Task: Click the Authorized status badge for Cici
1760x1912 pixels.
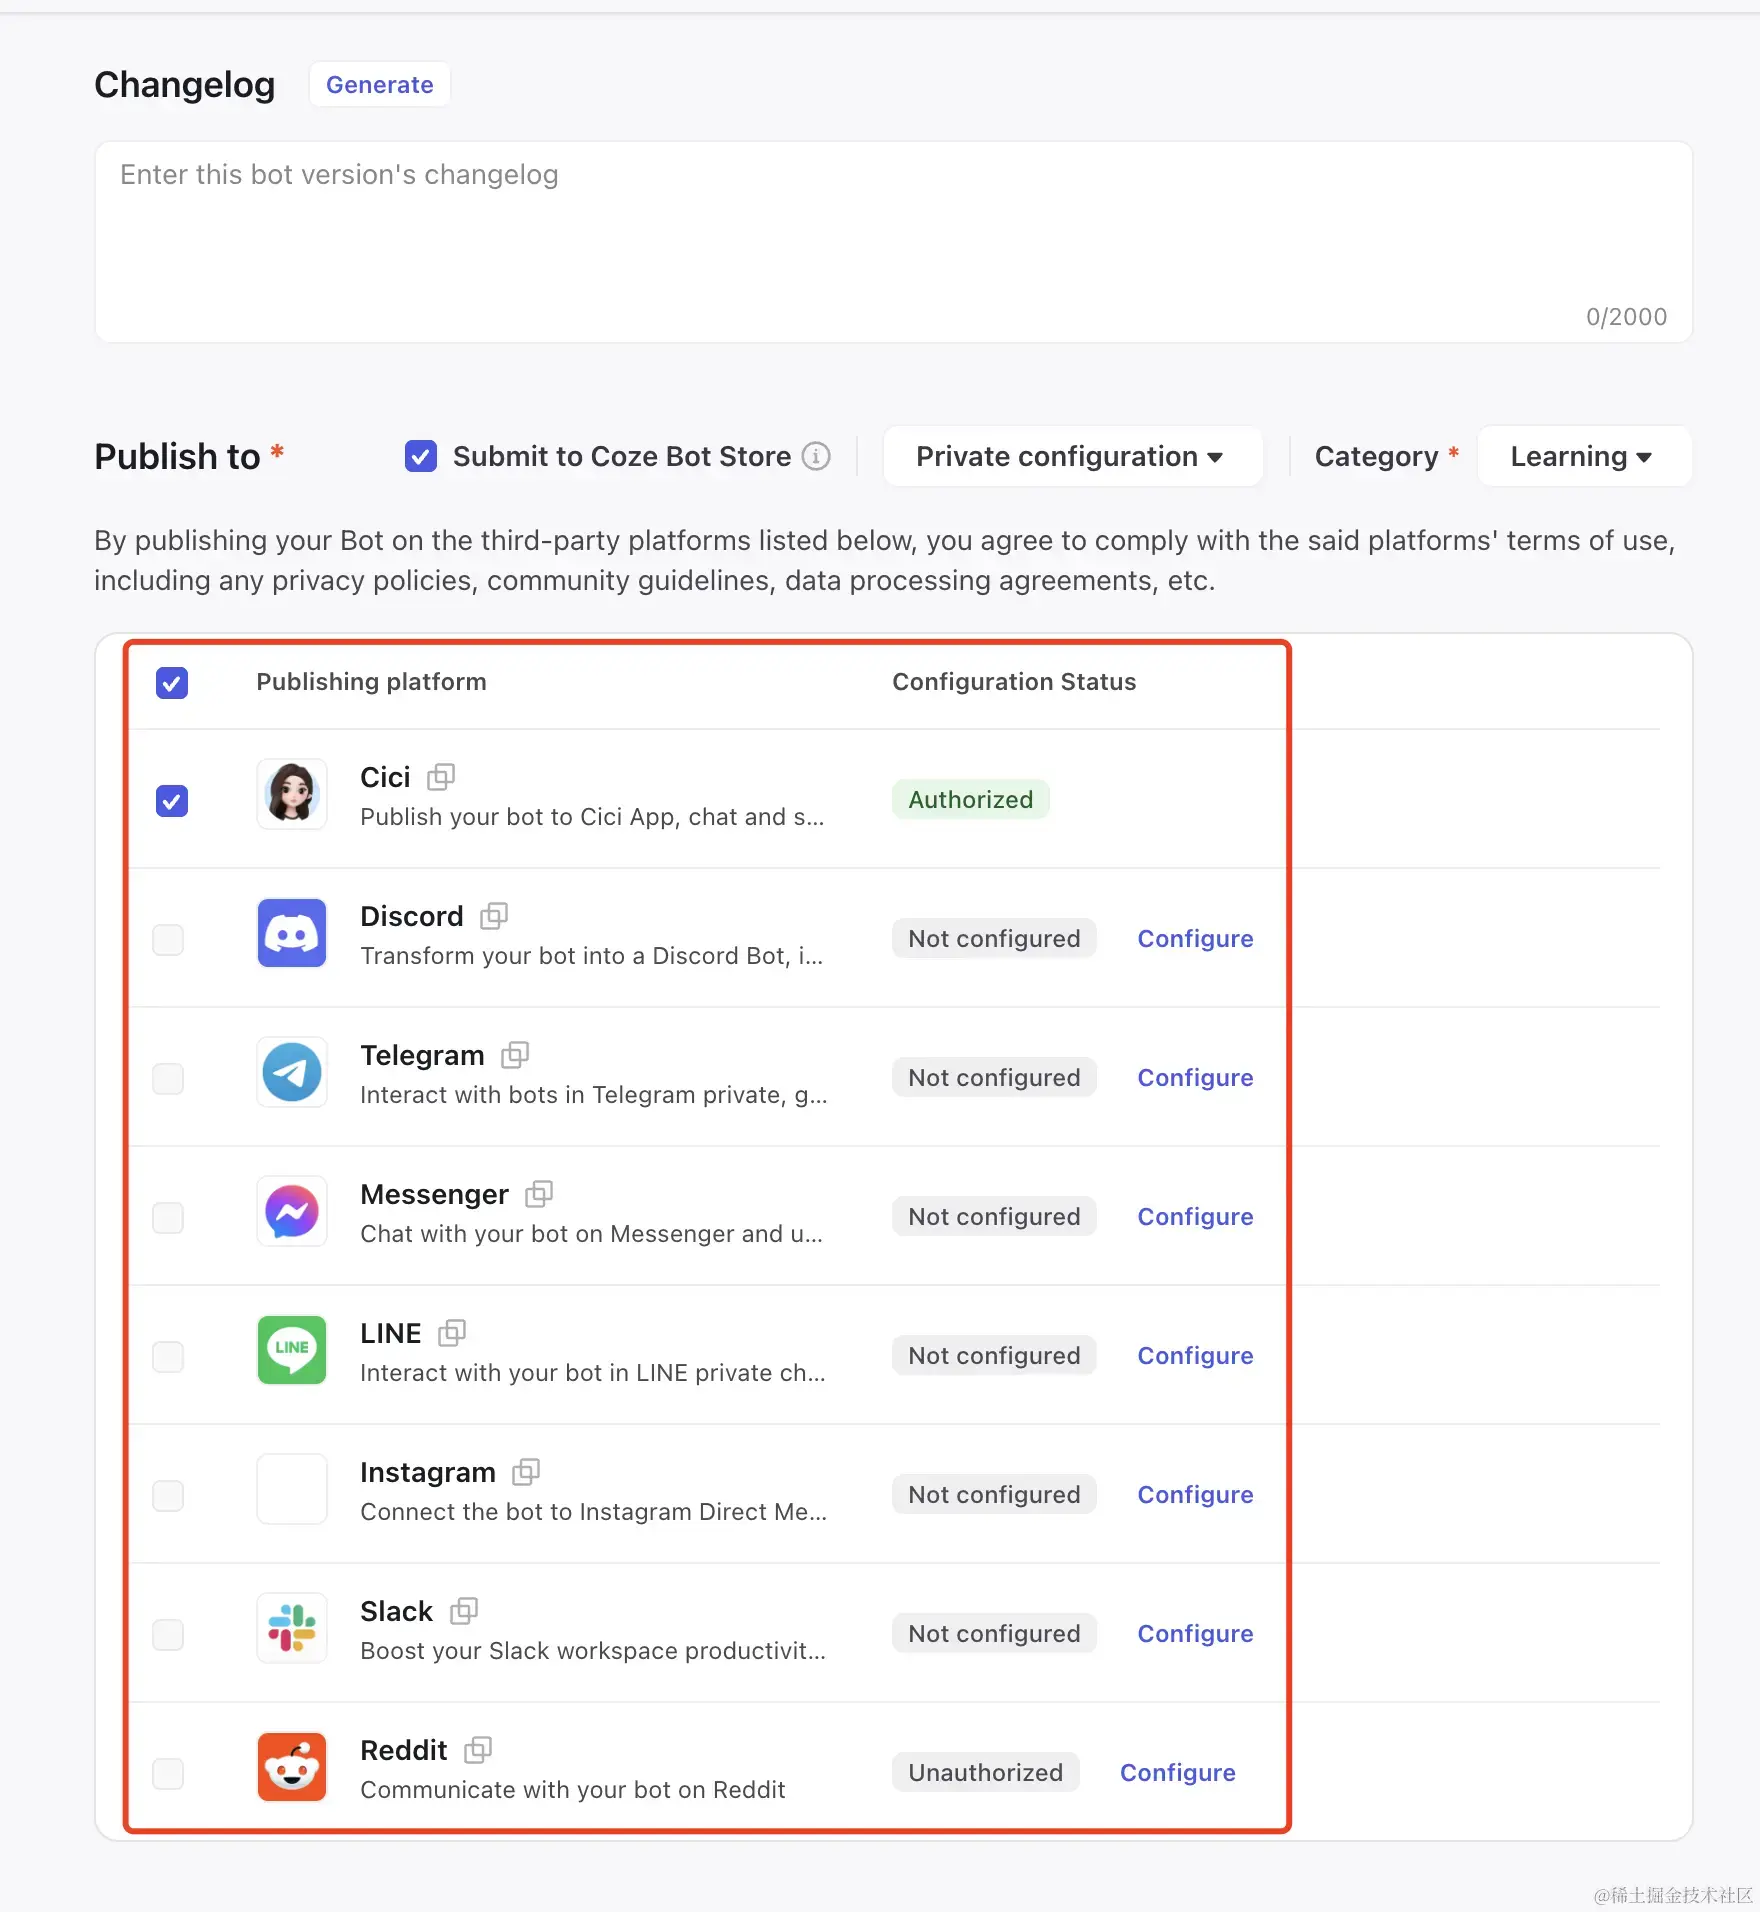Action: tap(970, 800)
